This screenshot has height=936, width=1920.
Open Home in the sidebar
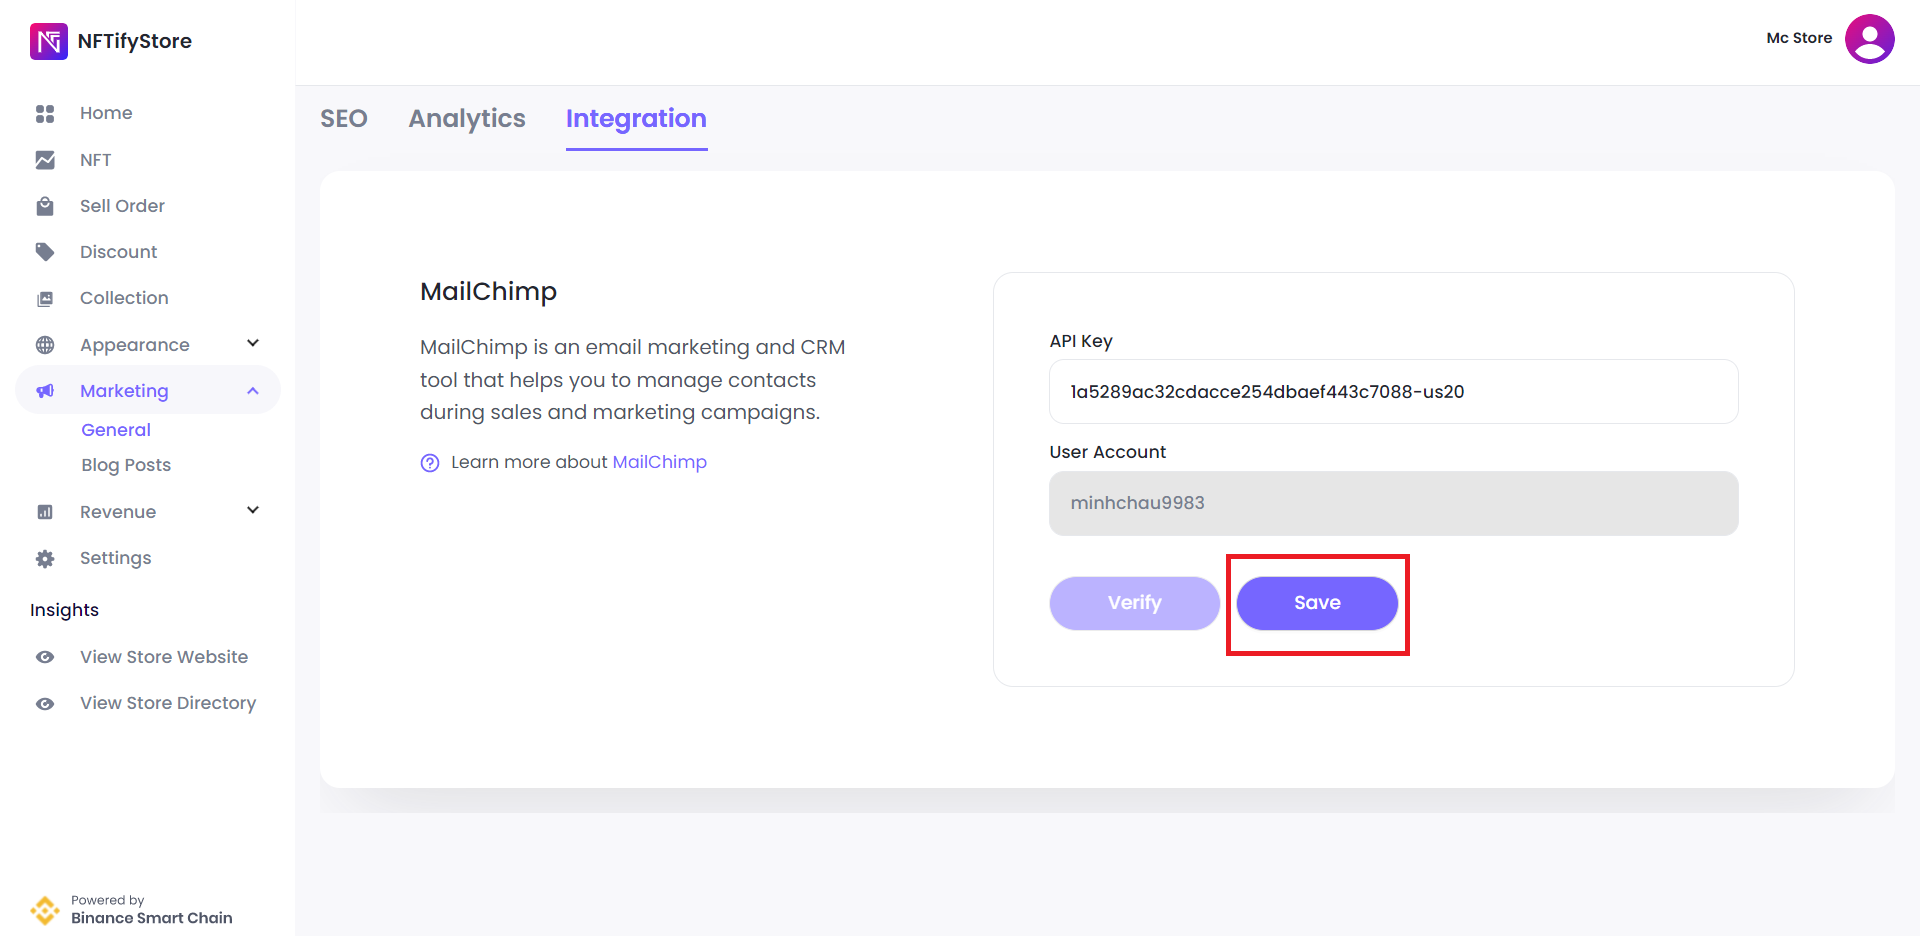106,113
